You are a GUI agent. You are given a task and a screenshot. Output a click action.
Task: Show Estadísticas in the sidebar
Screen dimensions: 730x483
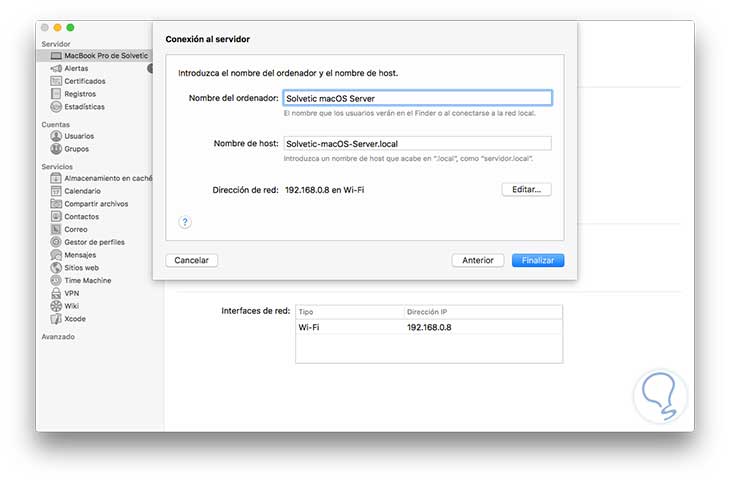click(84, 107)
